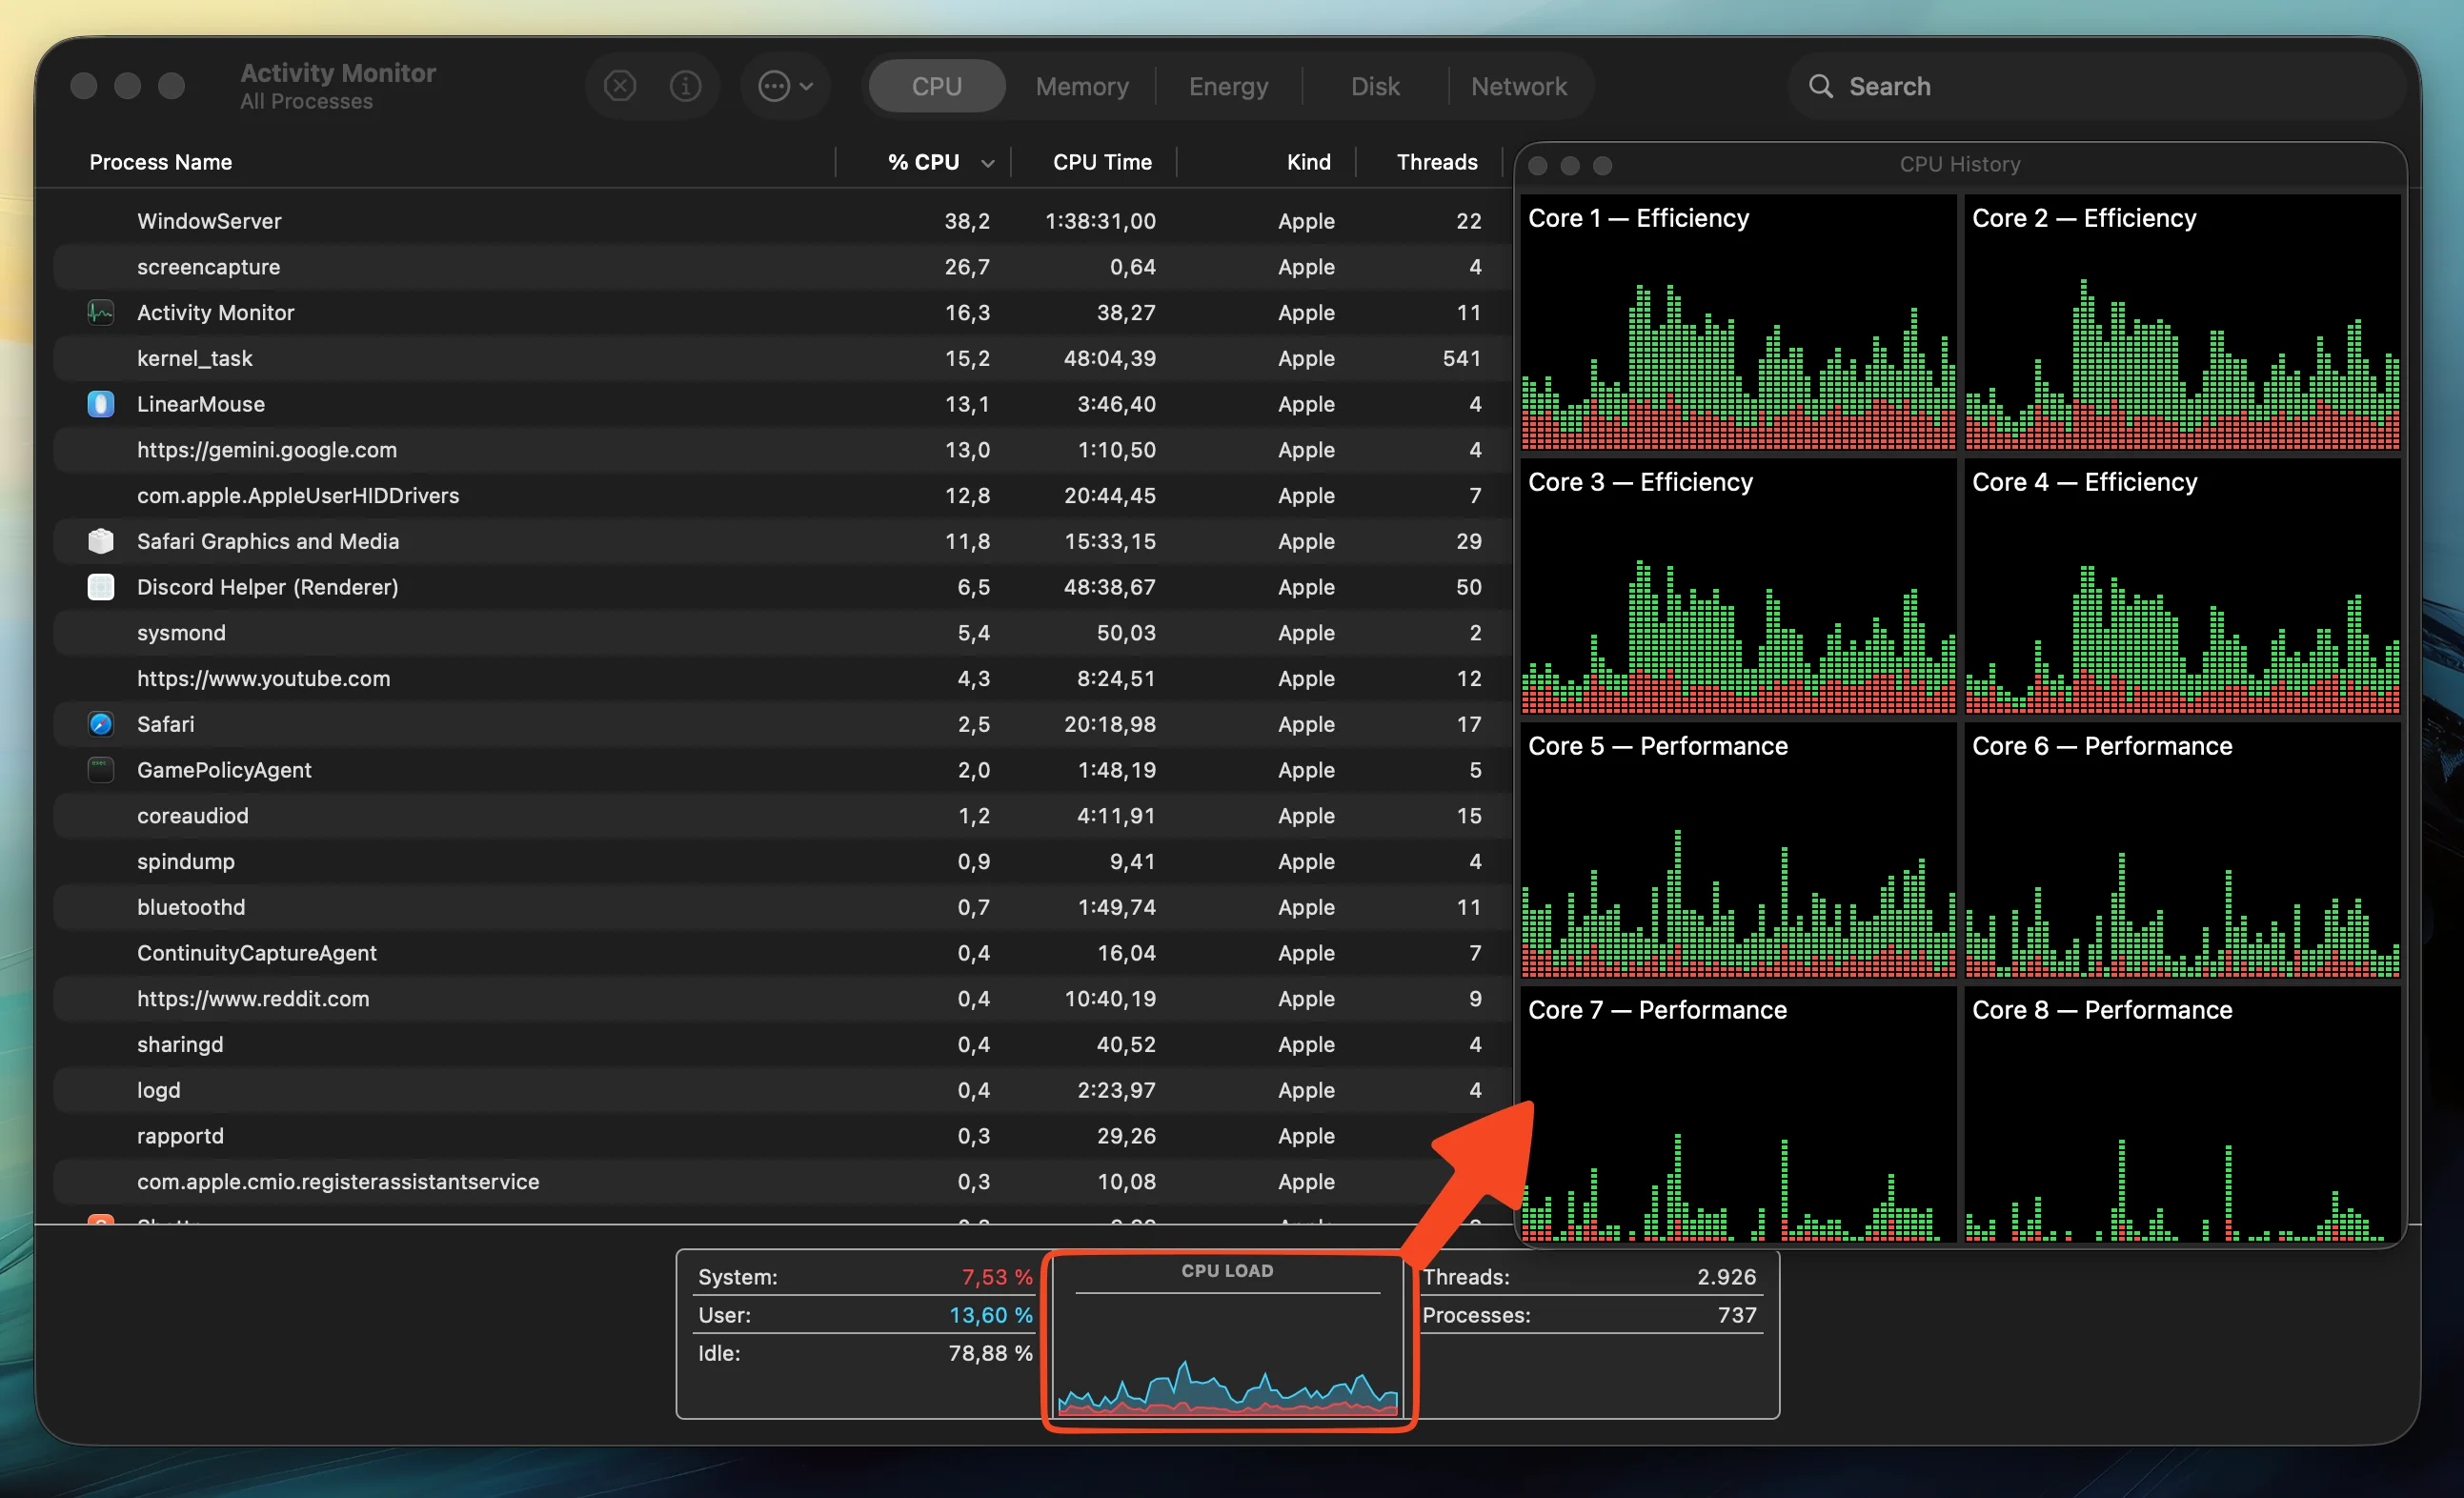Select the spindump process row

[782, 862]
